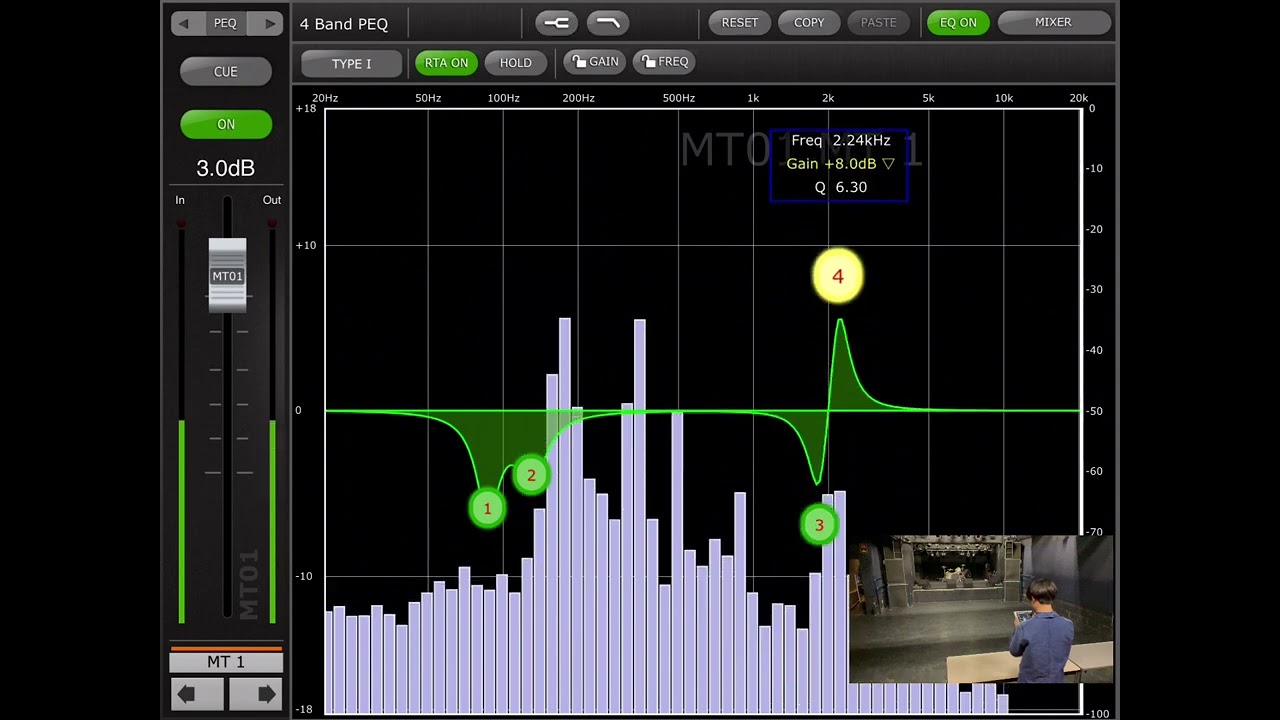Disable the EQ ON switch
1280x720 pixels.
(958, 23)
